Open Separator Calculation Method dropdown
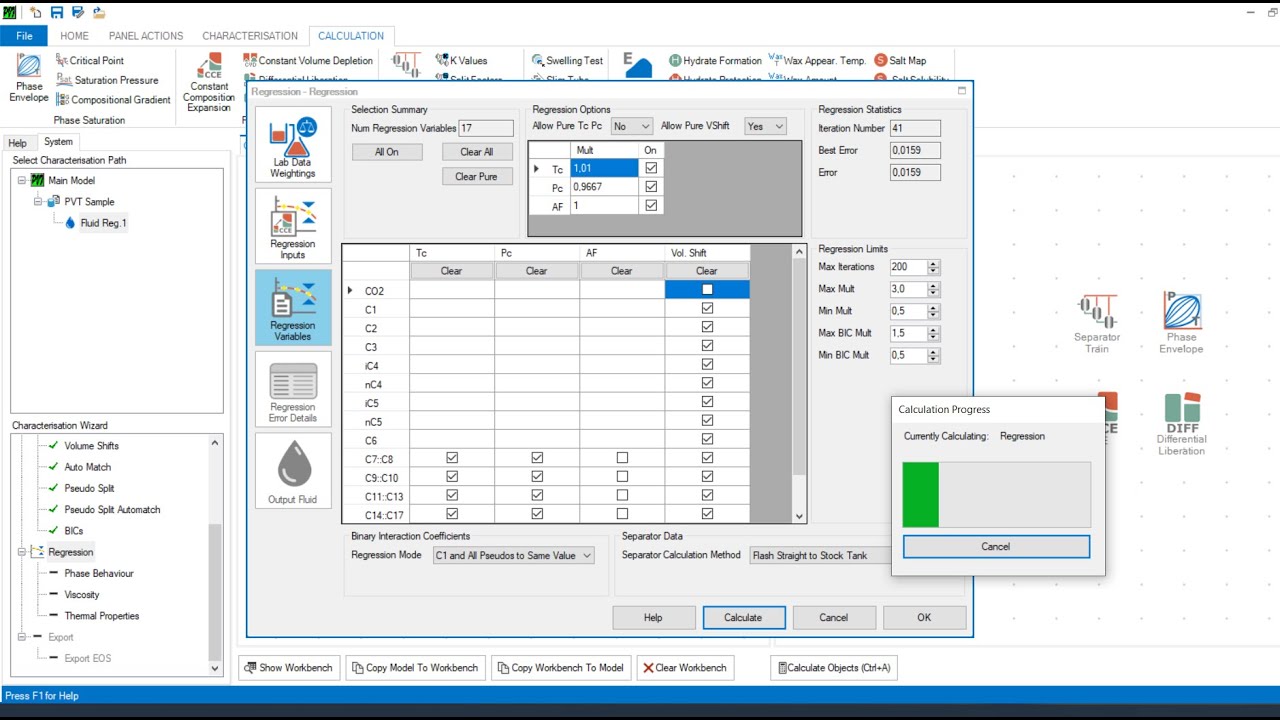This screenshot has height=720, width=1280. pos(820,556)
